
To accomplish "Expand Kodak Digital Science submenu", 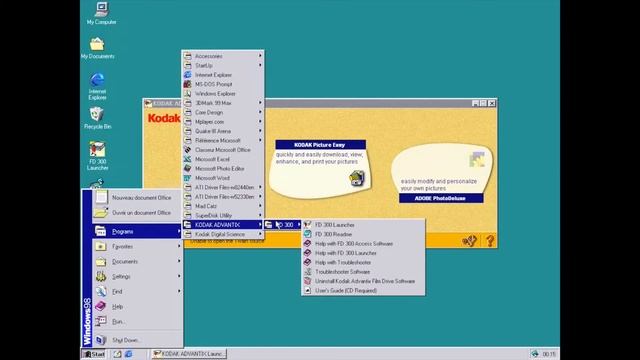I will pyautogui.click(x=222, y=234).
